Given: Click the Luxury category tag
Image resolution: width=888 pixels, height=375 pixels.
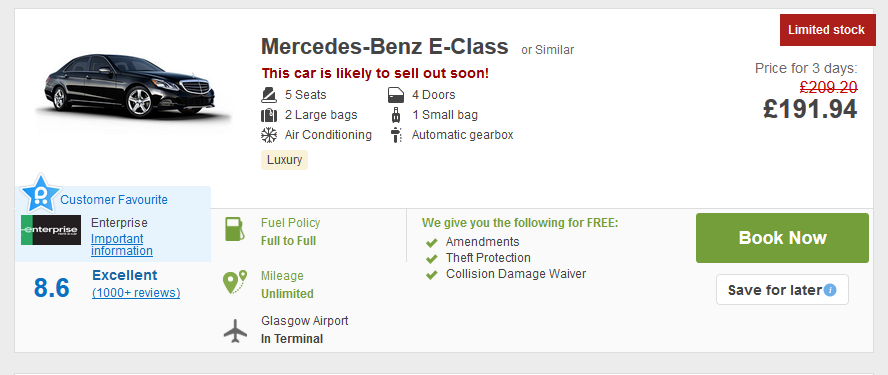Looking at the screenshot, I should tap(284, 160).
